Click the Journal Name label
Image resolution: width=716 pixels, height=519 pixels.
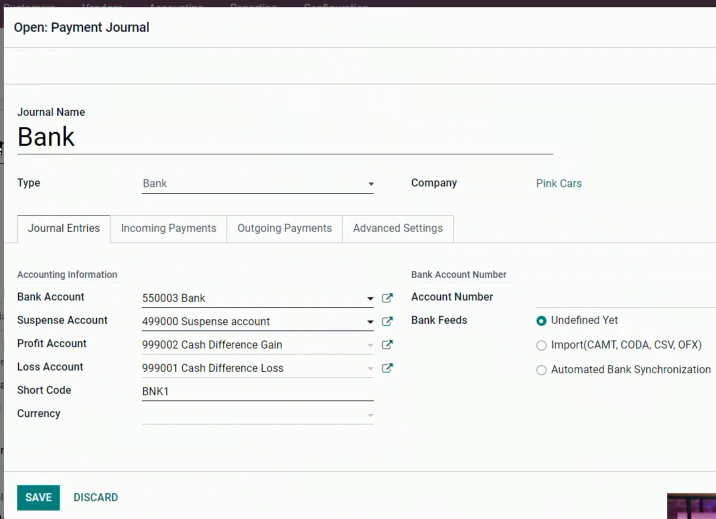coord(51,112)
